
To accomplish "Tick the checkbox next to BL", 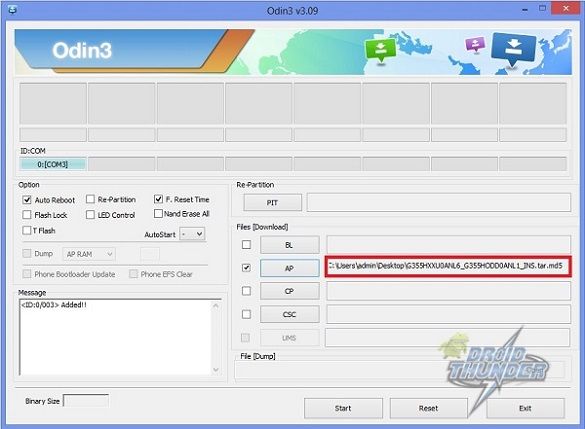I will click(x=246, y=244).
